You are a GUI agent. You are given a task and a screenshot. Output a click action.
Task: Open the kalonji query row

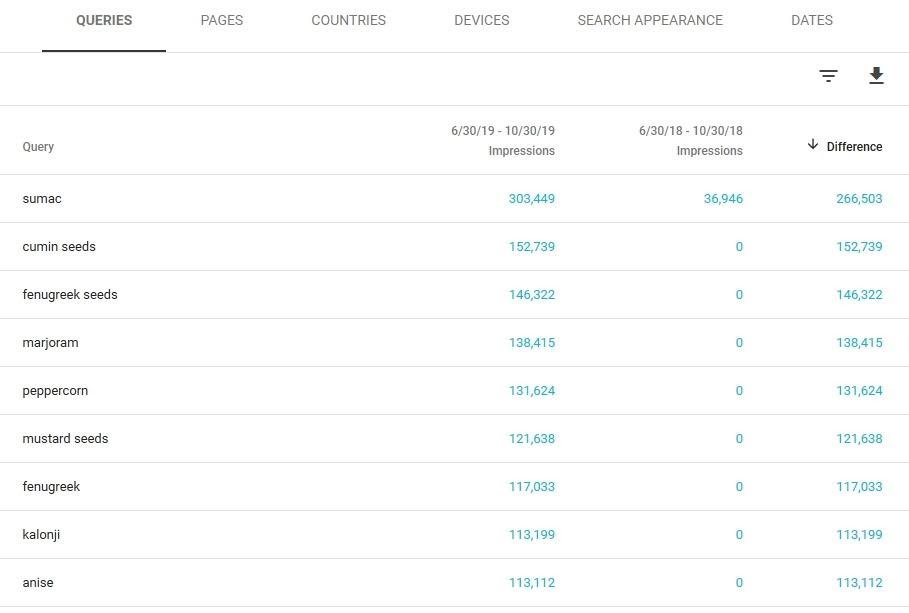(41, 535)
